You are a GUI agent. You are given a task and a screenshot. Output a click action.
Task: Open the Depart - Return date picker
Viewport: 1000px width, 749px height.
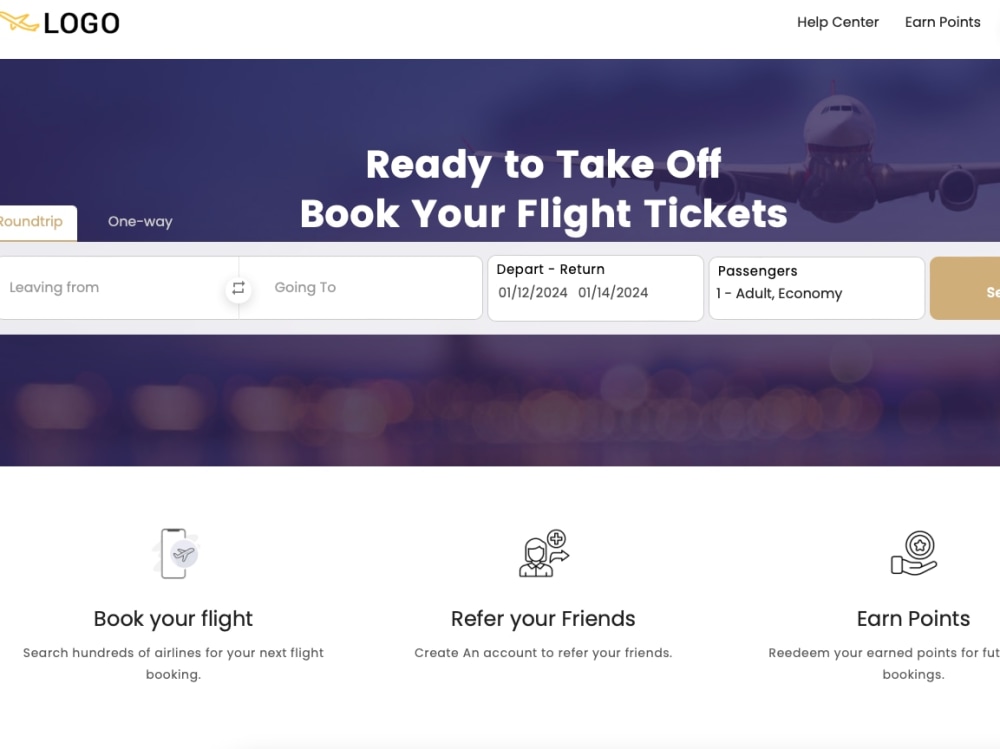594,287
